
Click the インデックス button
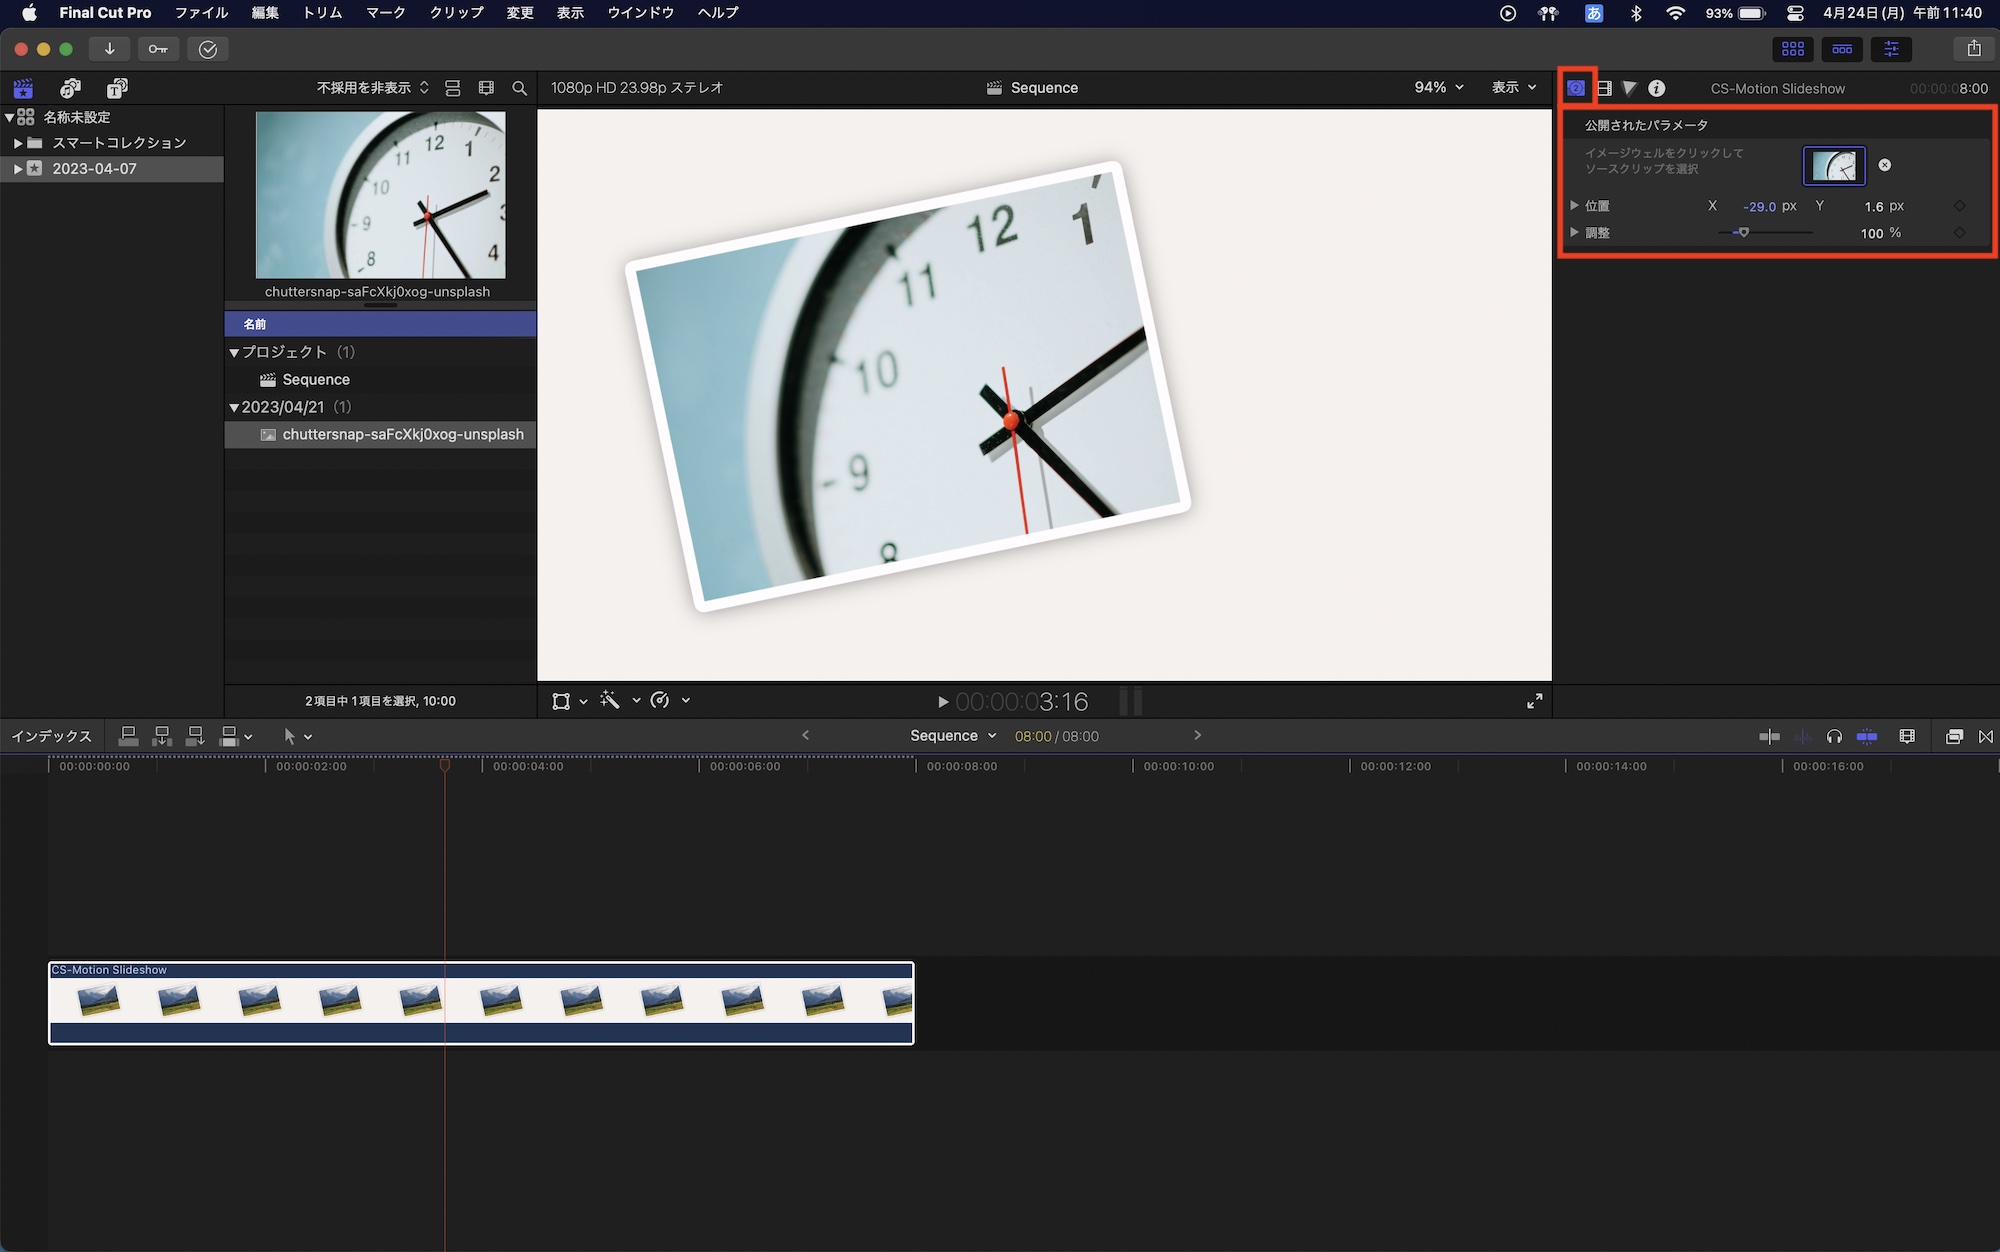click(51, 736)
